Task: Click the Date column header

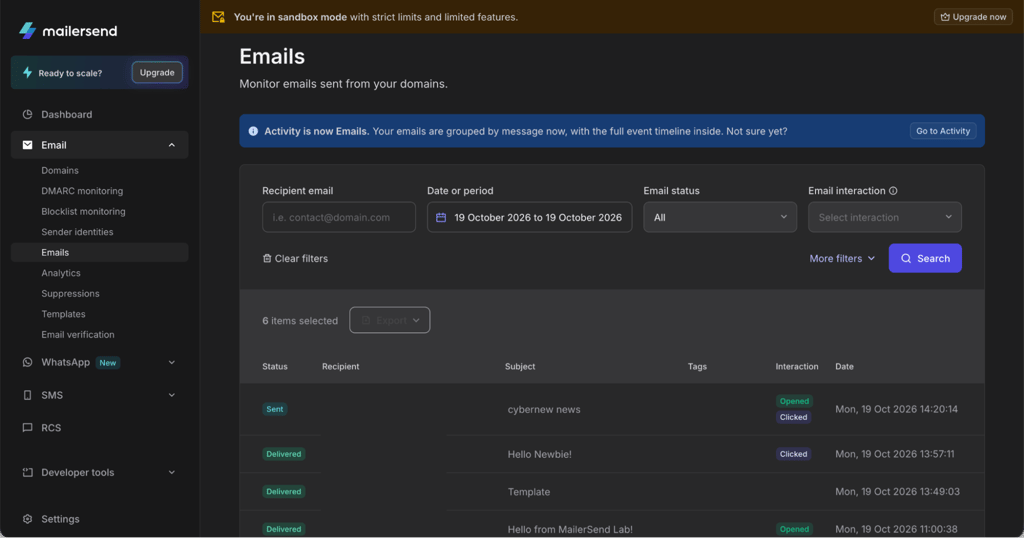Action: coord(844,367)
